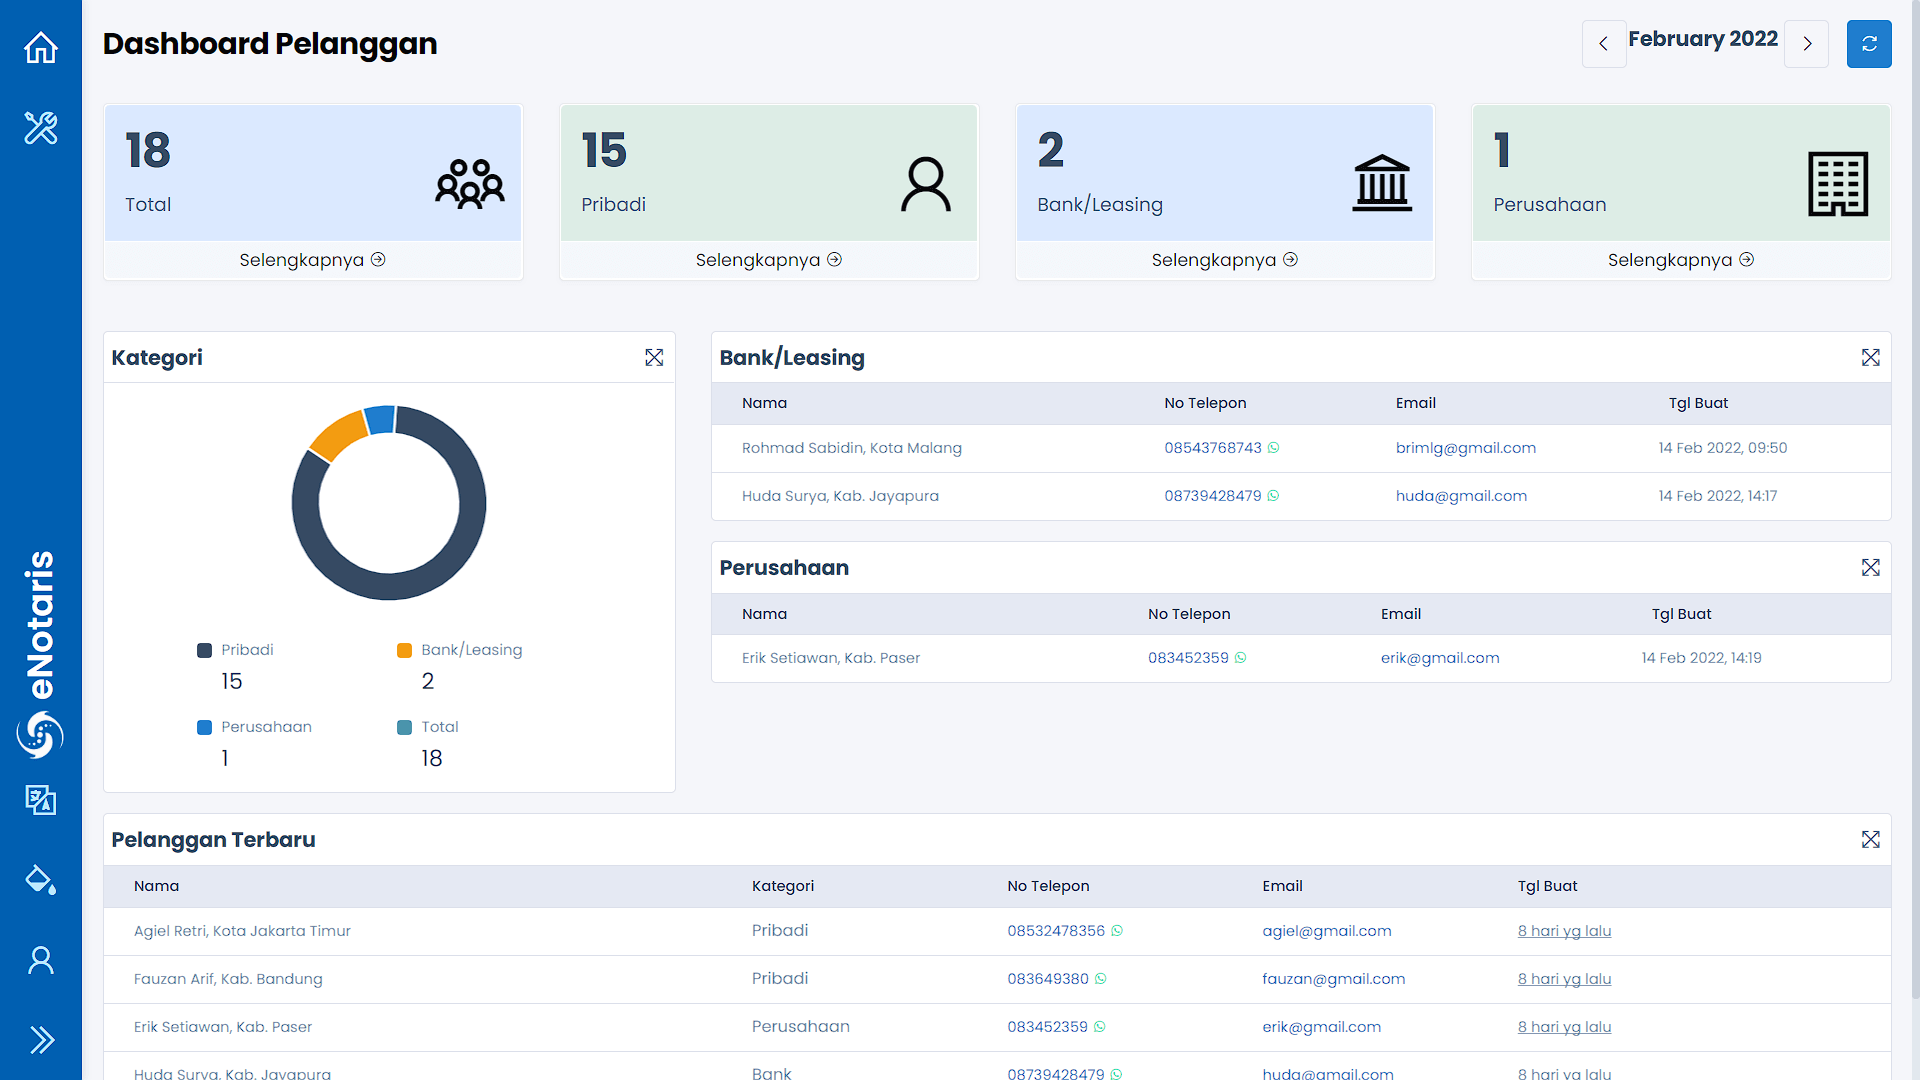Open the tools wrench icon in sidebar
Viewport: 1920px width, 1080px height.
[x=41, y=128]
